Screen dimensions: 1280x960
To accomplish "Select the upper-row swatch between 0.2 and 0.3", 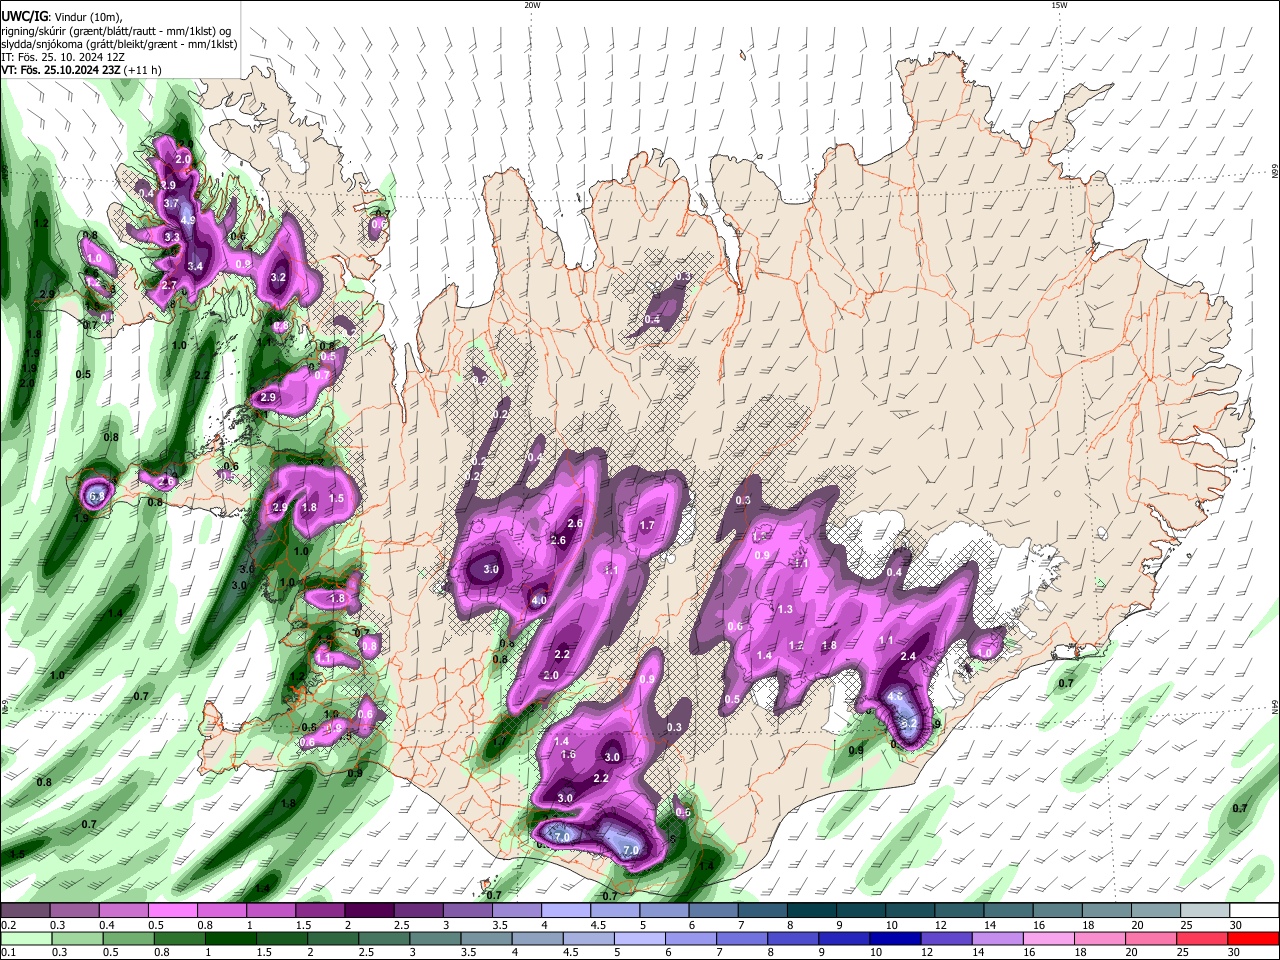I will coord(25,911).
